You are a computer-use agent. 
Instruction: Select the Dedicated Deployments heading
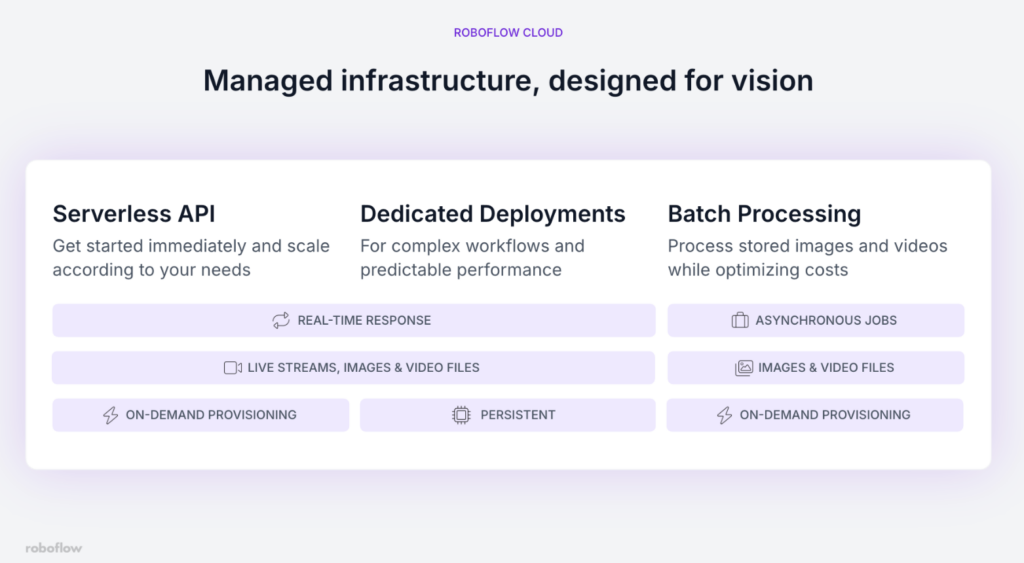coord(493,214)
